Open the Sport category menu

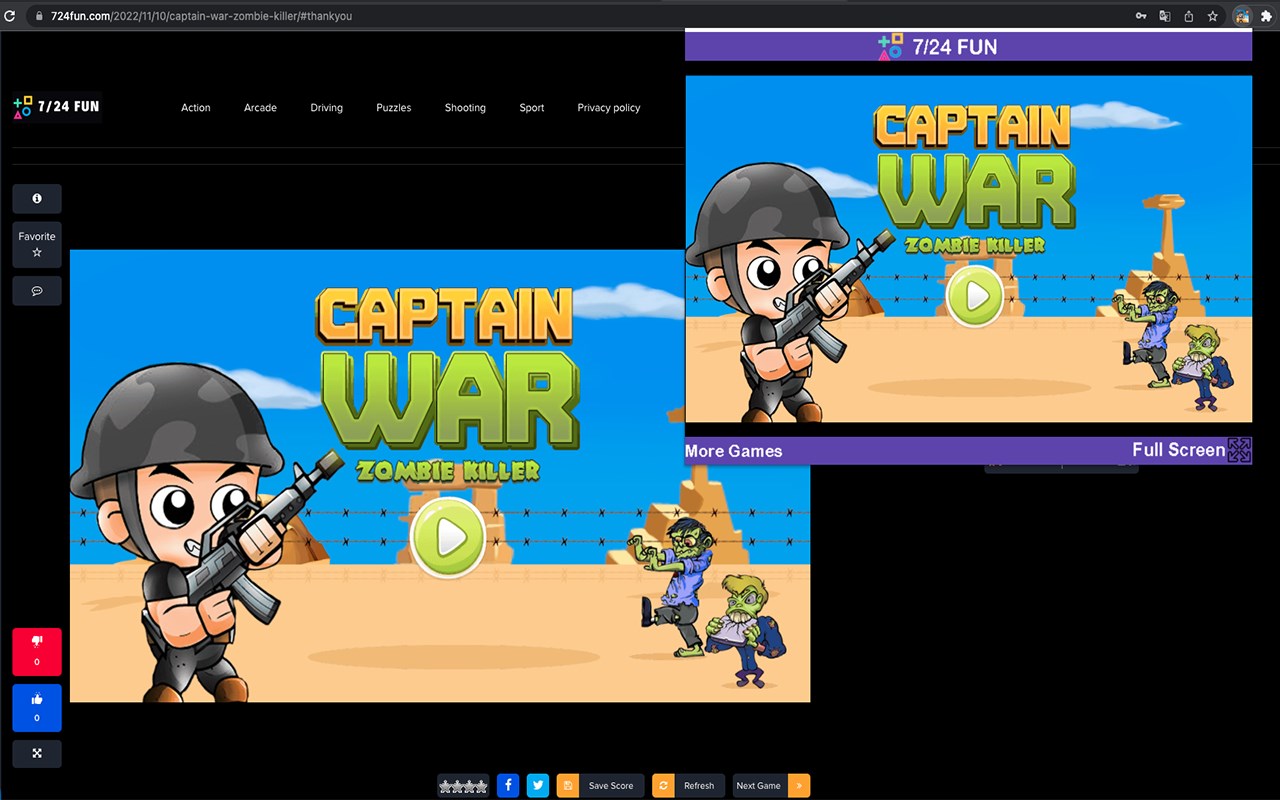(532, 108)
